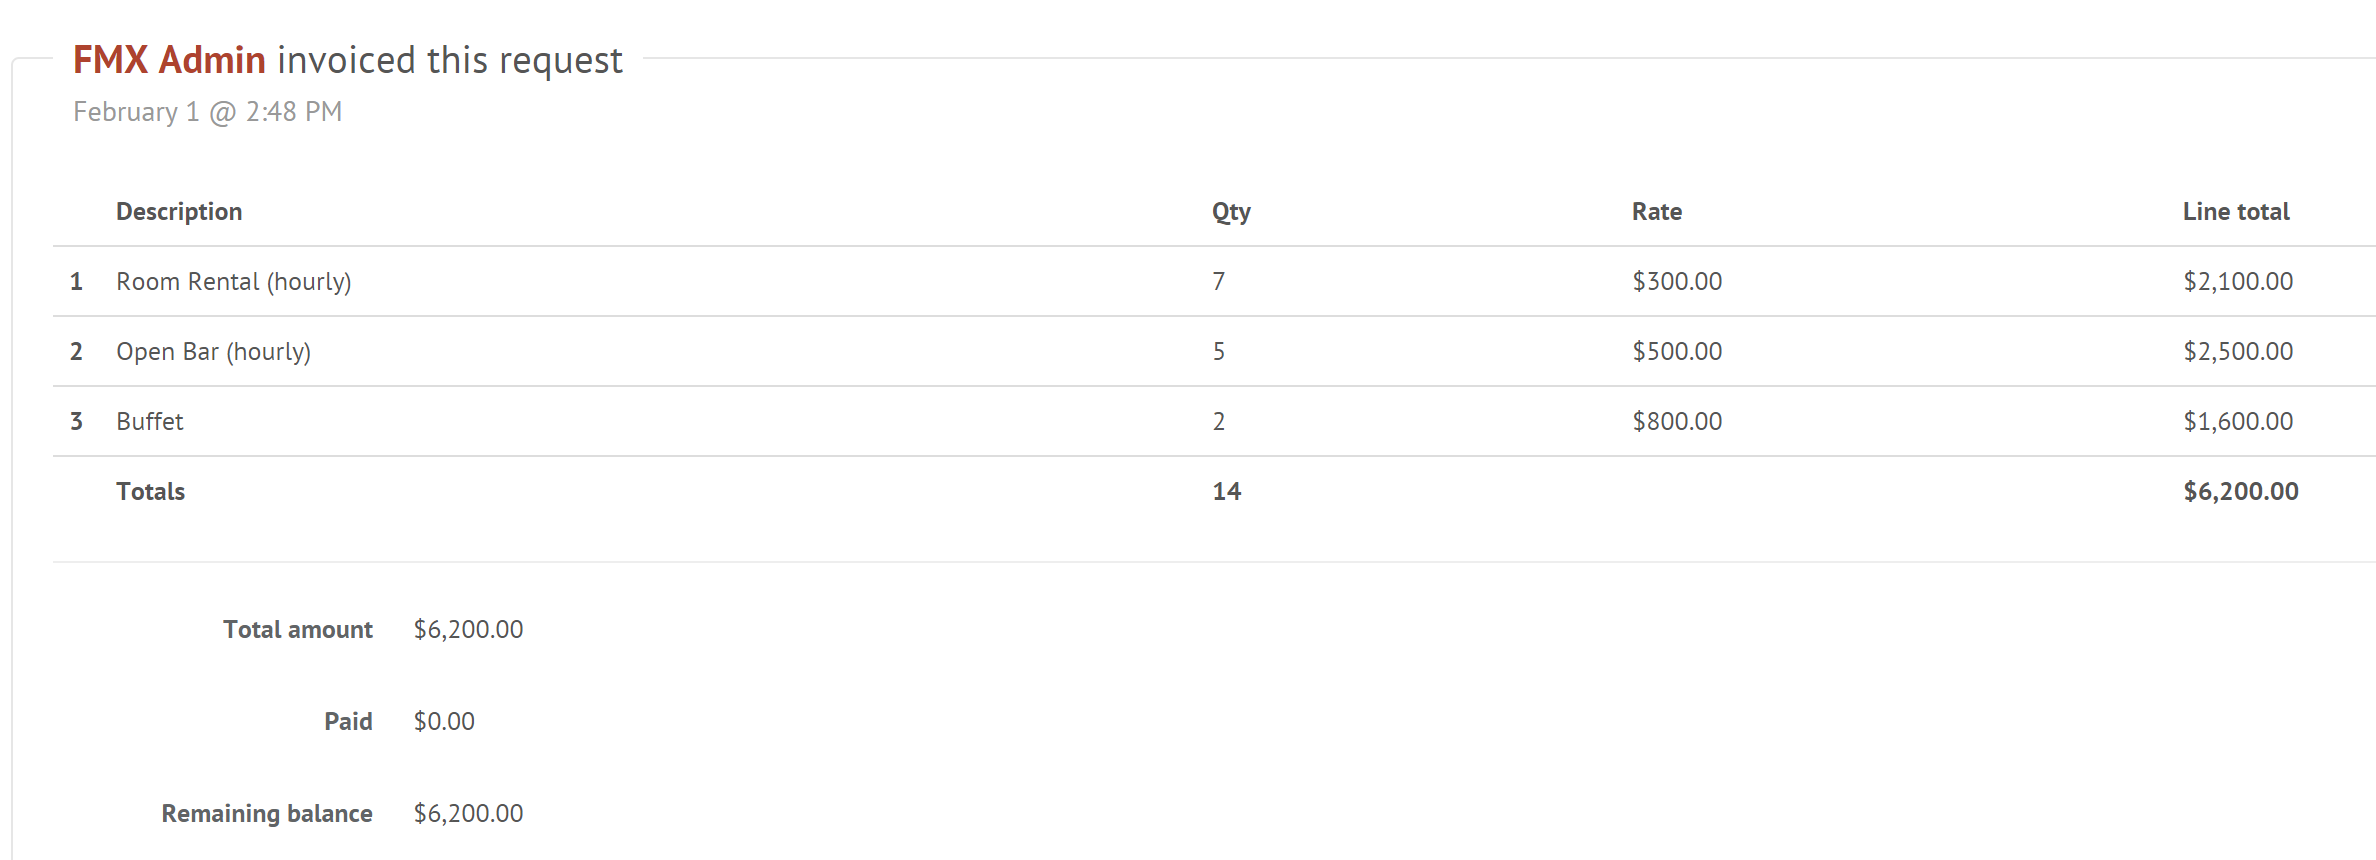Click the Open Bar (hourly) line item
This screenshot has height=860, width=2376.
click(x=214, y=352)
